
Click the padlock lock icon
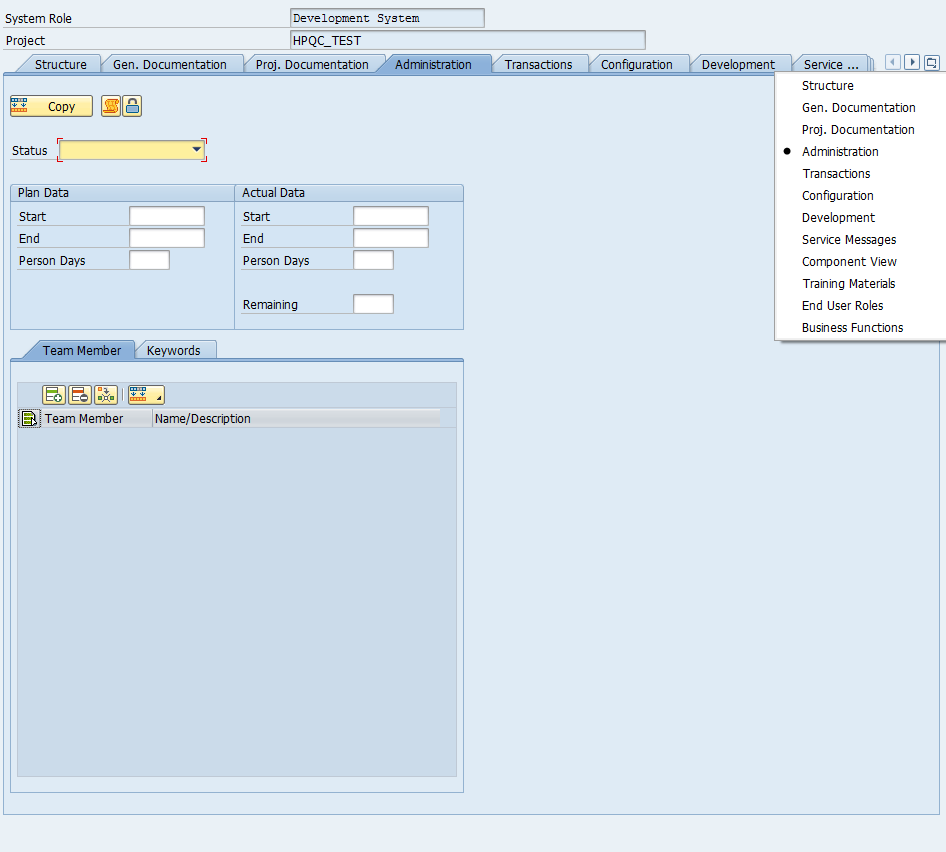click(x=133, y=106)
